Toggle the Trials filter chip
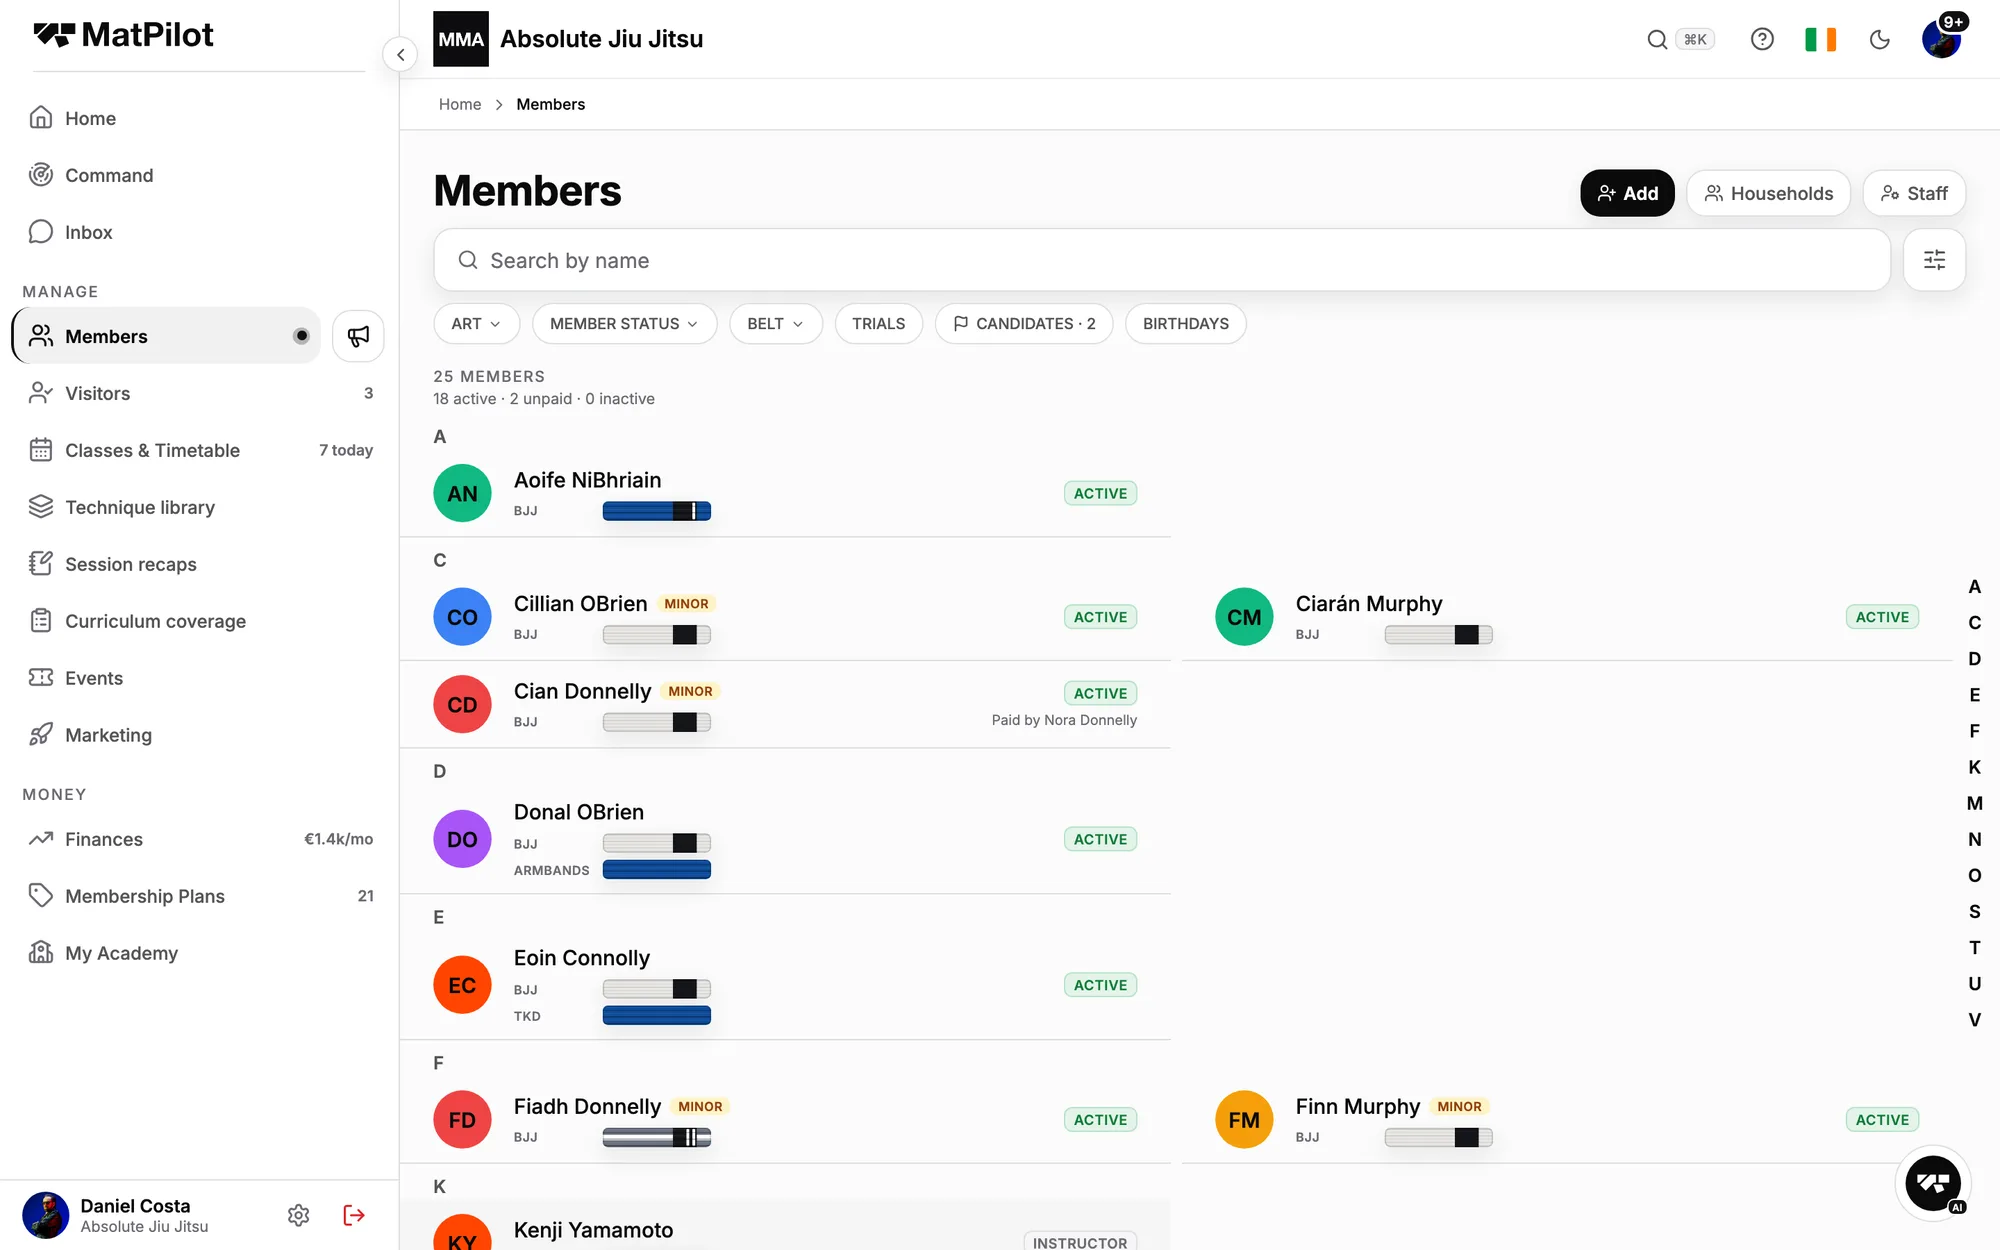Image resolution: width=2000 pixels, height=1250 pixels. point(878,324)
